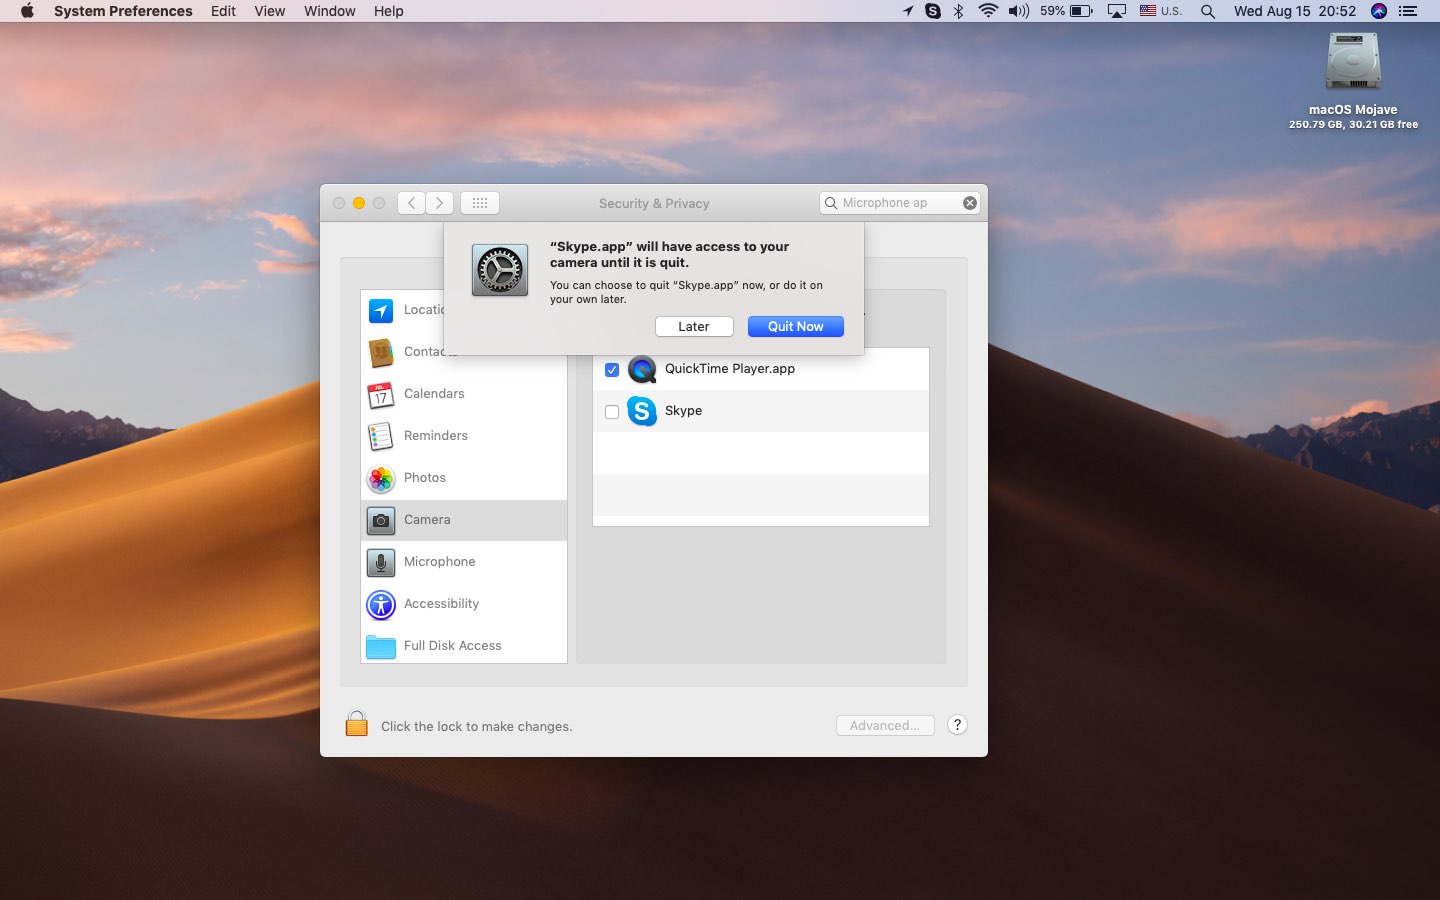Show all preferences grid button
Screen dimensions: 1440x900
480,203
